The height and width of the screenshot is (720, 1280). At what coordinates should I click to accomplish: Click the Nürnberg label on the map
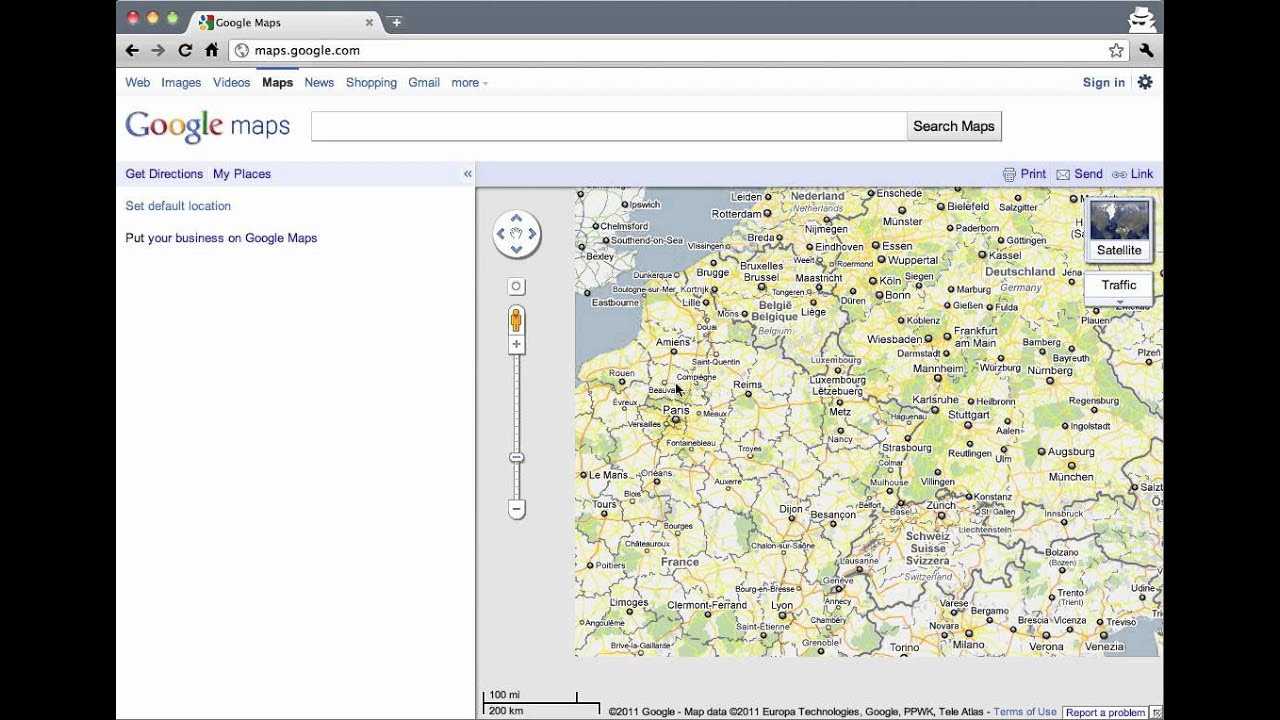[1050, 370]
